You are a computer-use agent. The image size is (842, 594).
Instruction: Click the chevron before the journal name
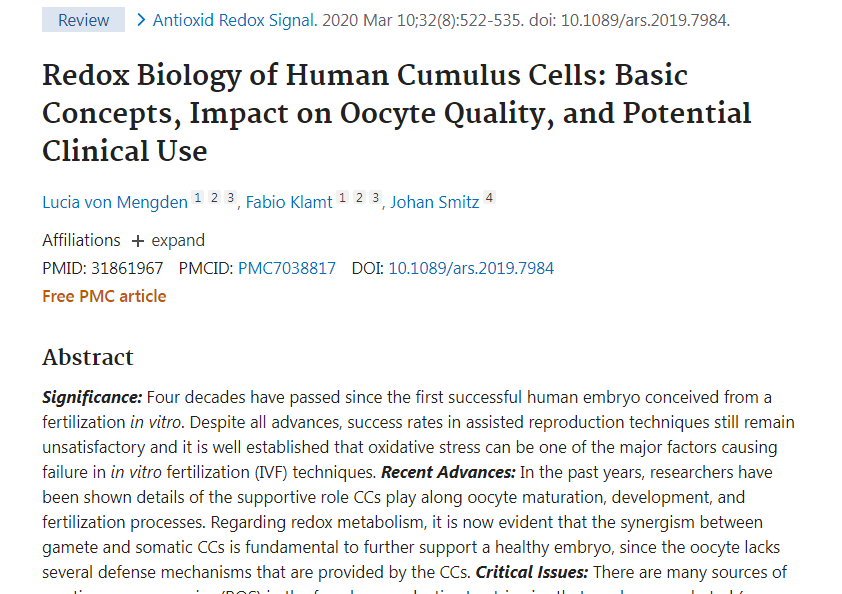pyautogui.click(x=141, y=20)
